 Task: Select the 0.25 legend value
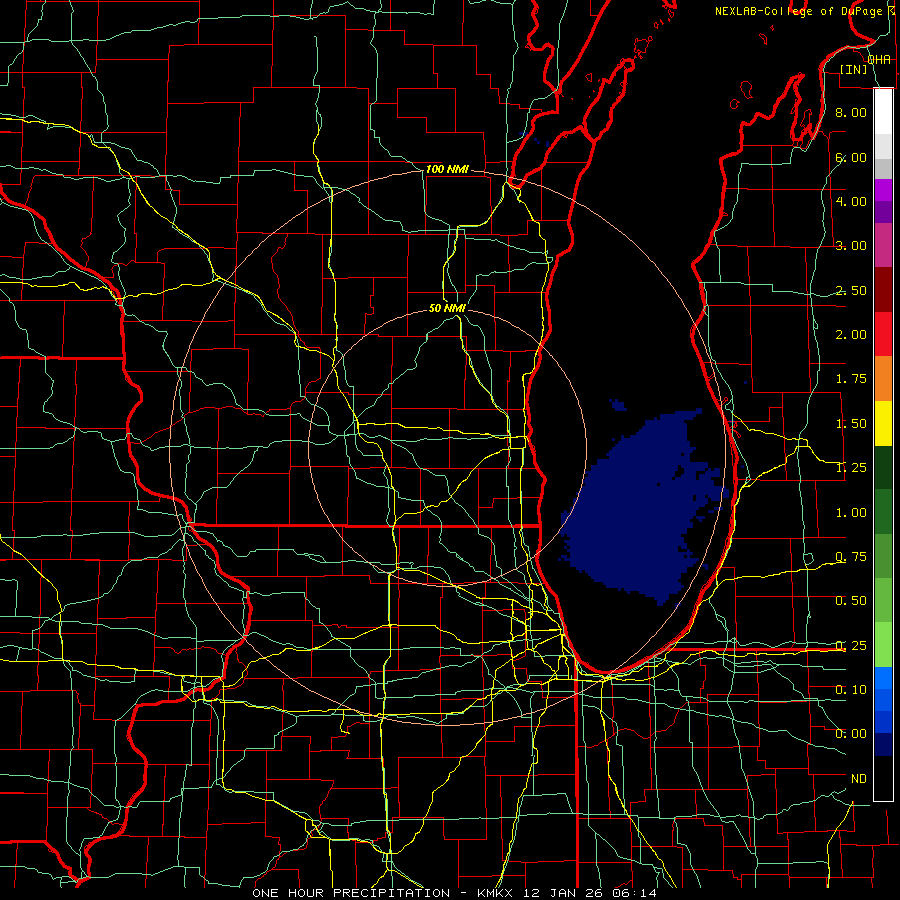tap(851, 646)
